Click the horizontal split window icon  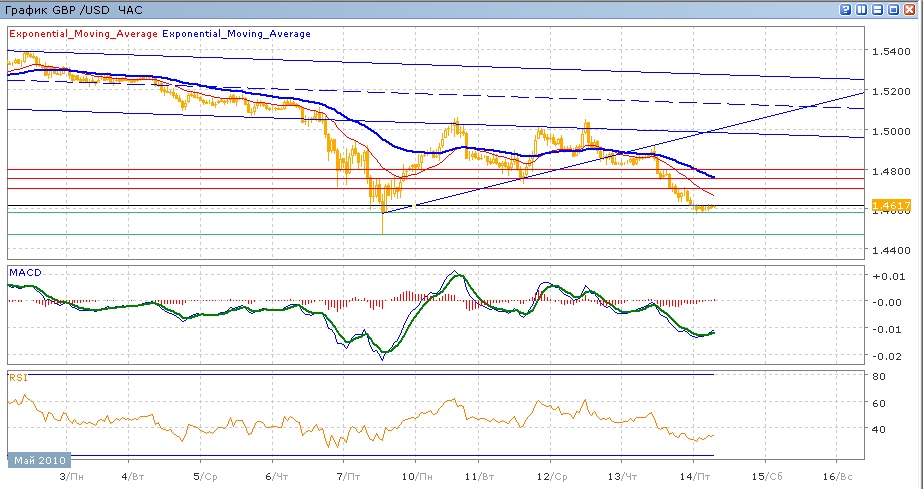[x=879, y=9]
